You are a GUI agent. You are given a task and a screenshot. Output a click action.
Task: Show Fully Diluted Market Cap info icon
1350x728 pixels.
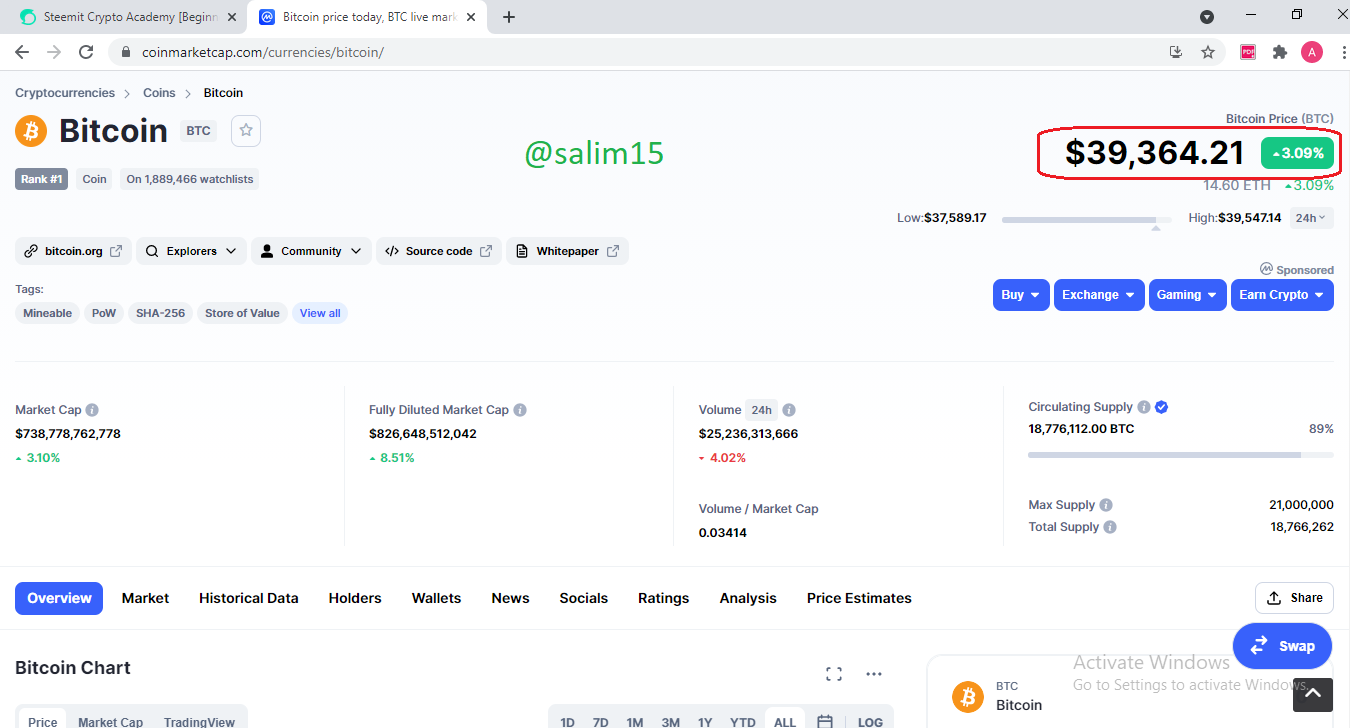click(520, 410)
